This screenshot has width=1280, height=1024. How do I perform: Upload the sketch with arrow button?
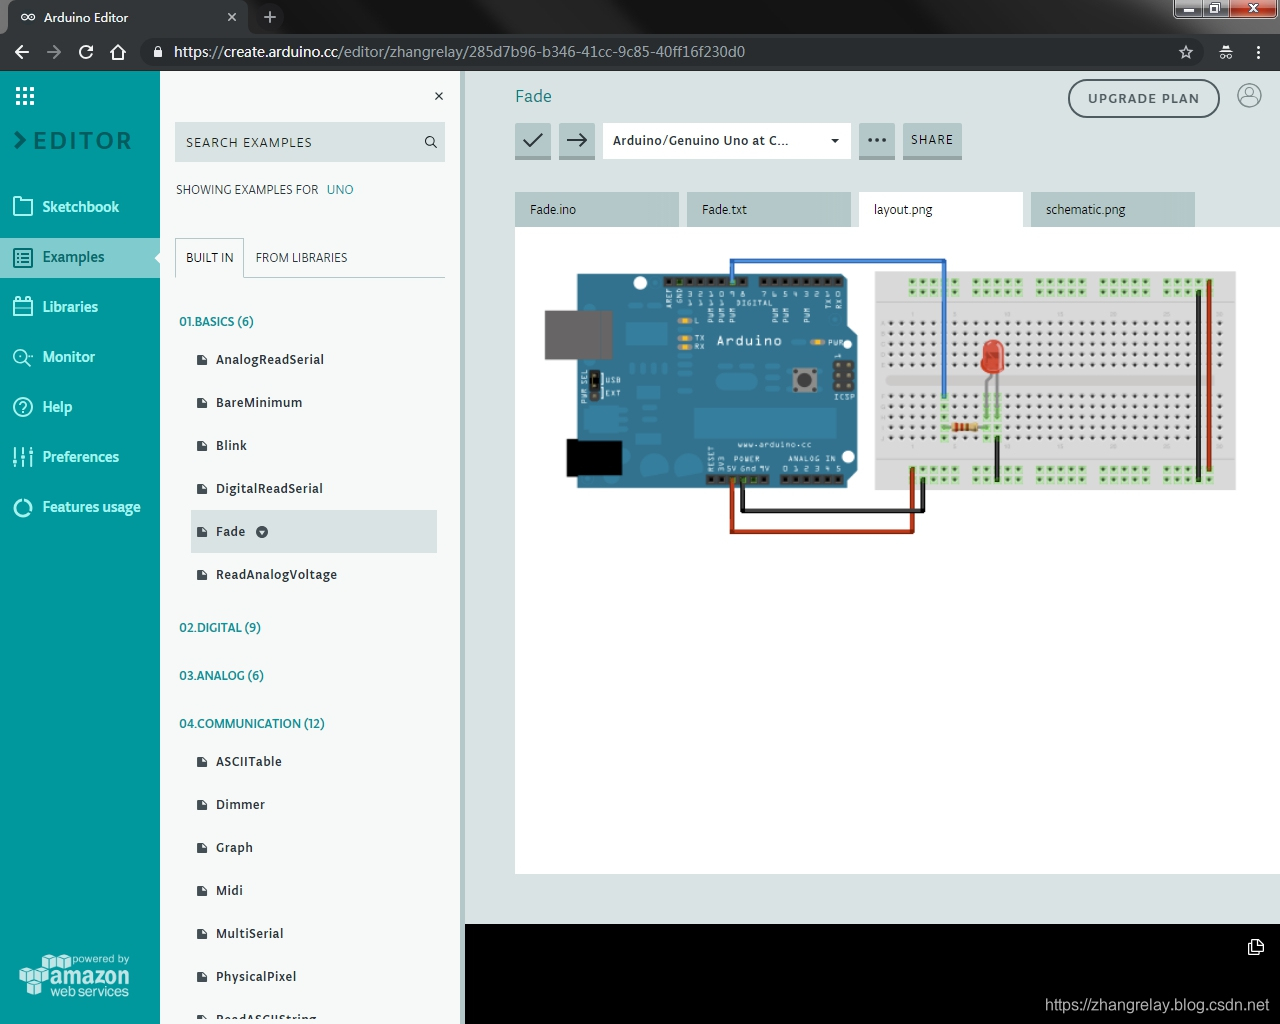(577, 140)
